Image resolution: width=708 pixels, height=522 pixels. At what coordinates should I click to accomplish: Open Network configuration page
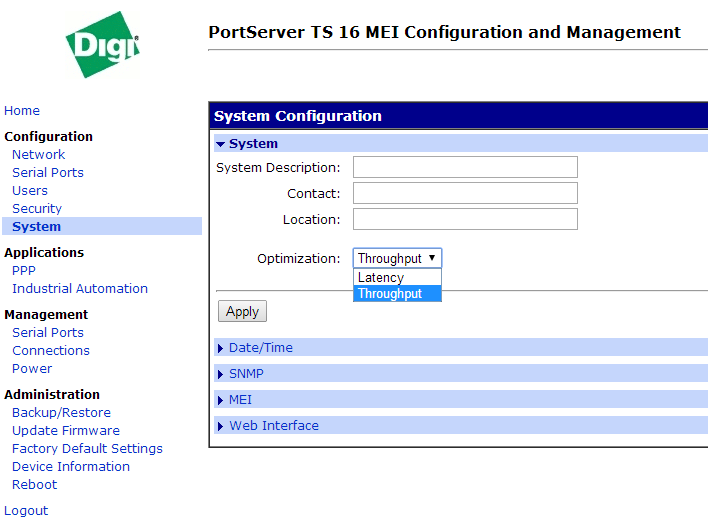pyautogui.click(x=38, y=155)
